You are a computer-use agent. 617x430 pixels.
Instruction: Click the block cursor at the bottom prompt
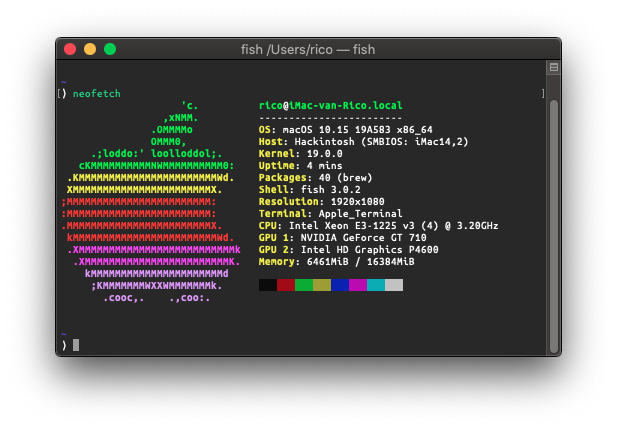(76, 345)
